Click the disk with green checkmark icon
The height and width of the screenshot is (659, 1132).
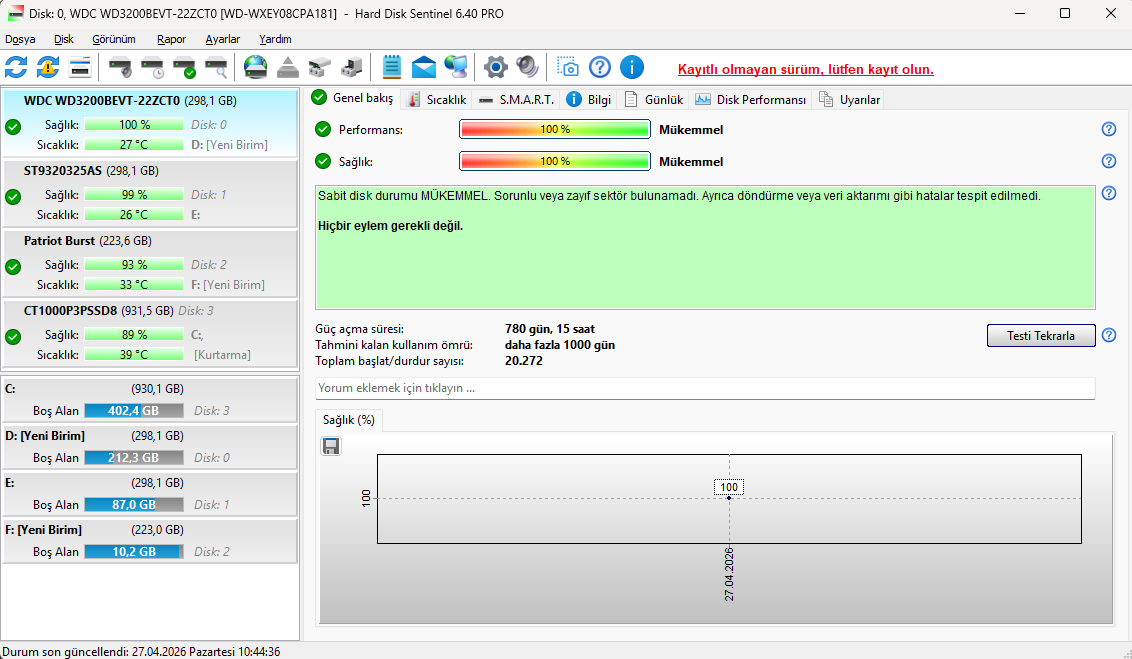184,67
